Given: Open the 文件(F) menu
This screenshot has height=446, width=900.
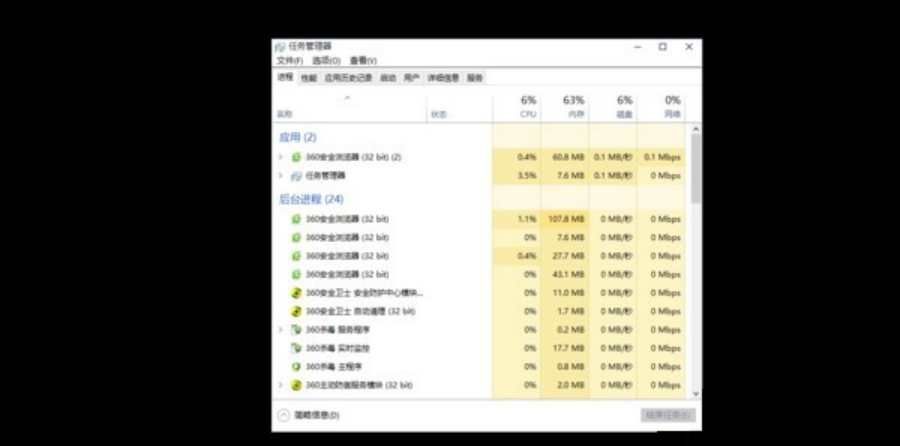Looking at the screenshot, I should coord(289,61).
